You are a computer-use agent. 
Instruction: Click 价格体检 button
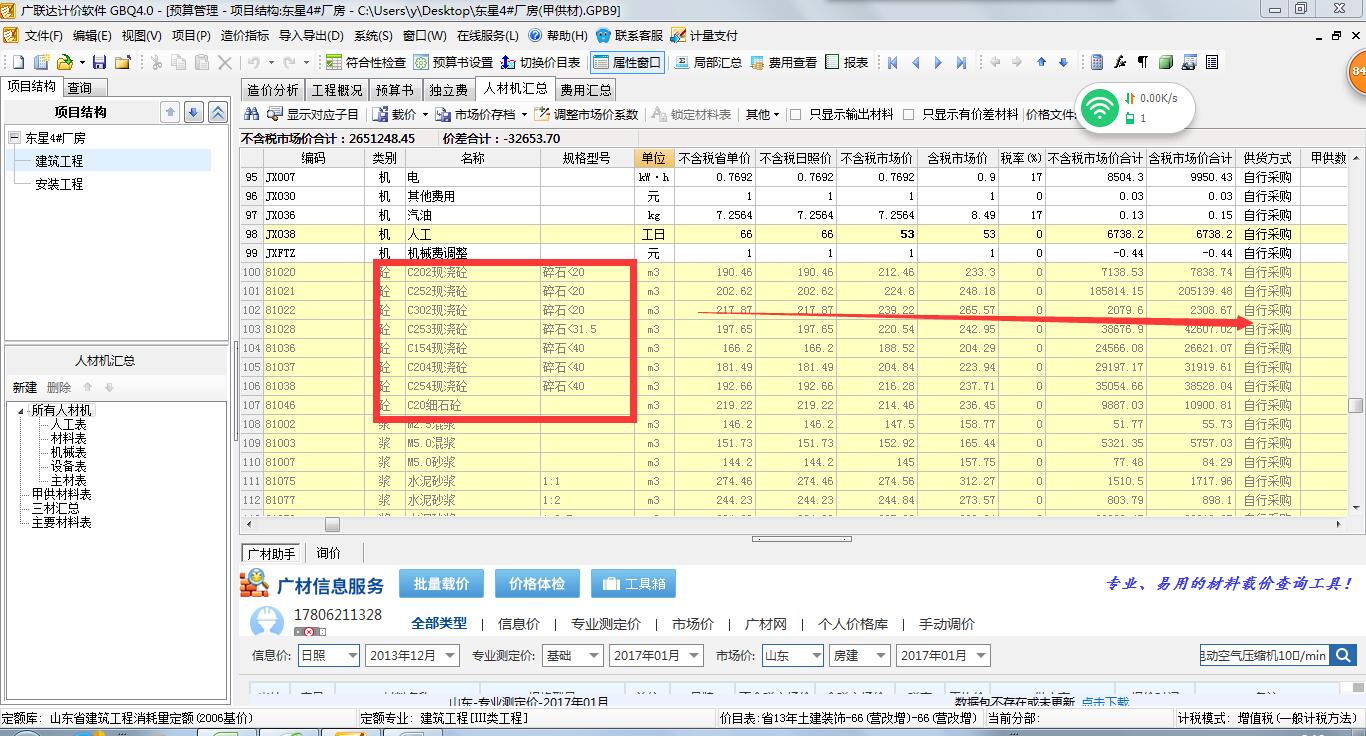537,584
